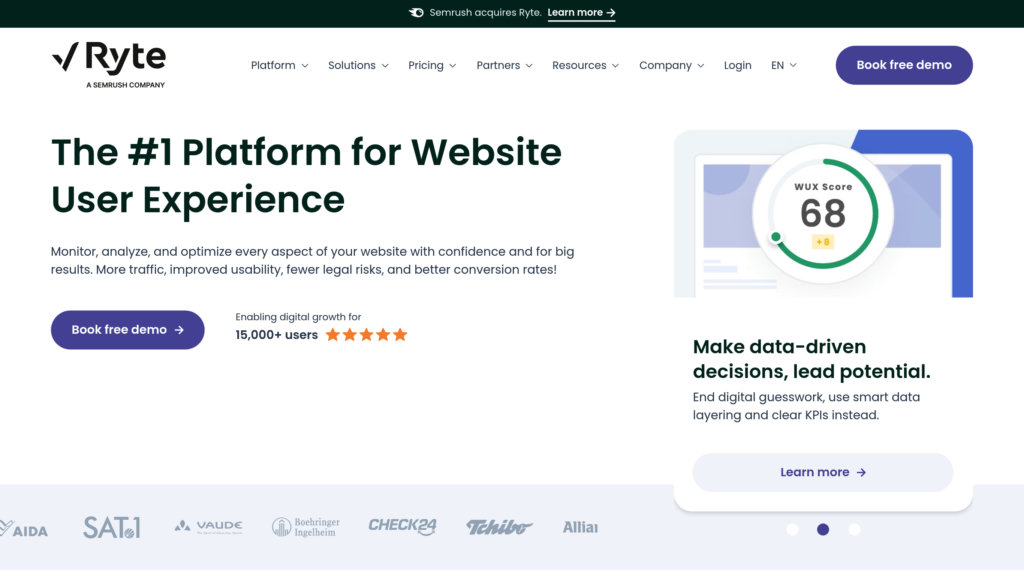This screenshot has height=576, width=1024.
Task: Expand the Platform dropdown menu
Action: coord(280,65)
